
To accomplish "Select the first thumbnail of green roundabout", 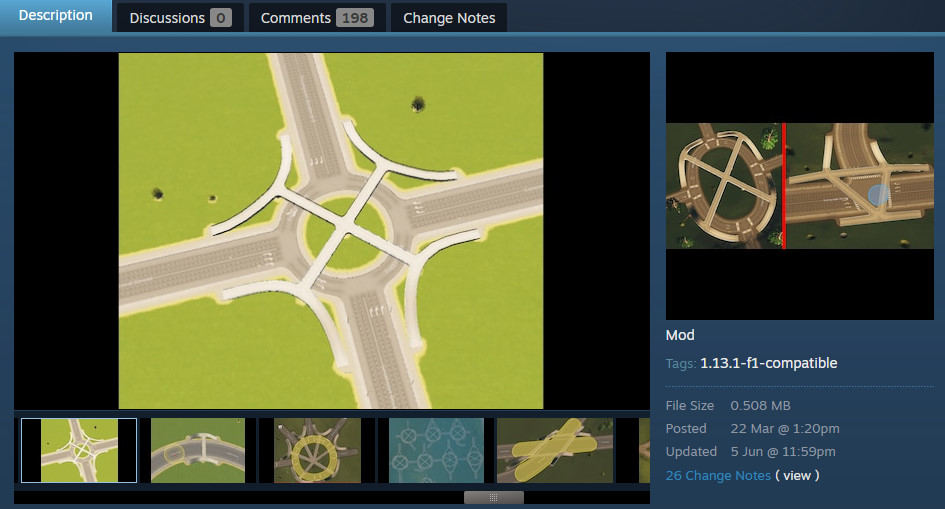I will [79, 451].
